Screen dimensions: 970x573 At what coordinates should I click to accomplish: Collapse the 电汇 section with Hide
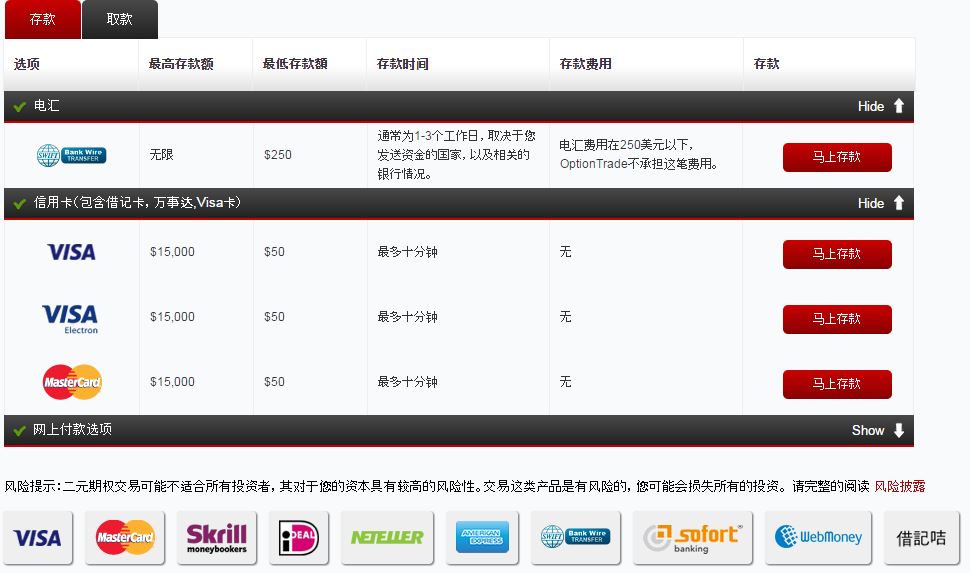[881, 106]
